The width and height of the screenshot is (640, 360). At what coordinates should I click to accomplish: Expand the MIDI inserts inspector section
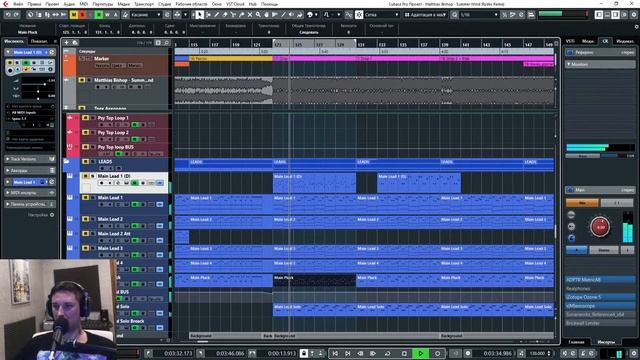click(30, 193)
